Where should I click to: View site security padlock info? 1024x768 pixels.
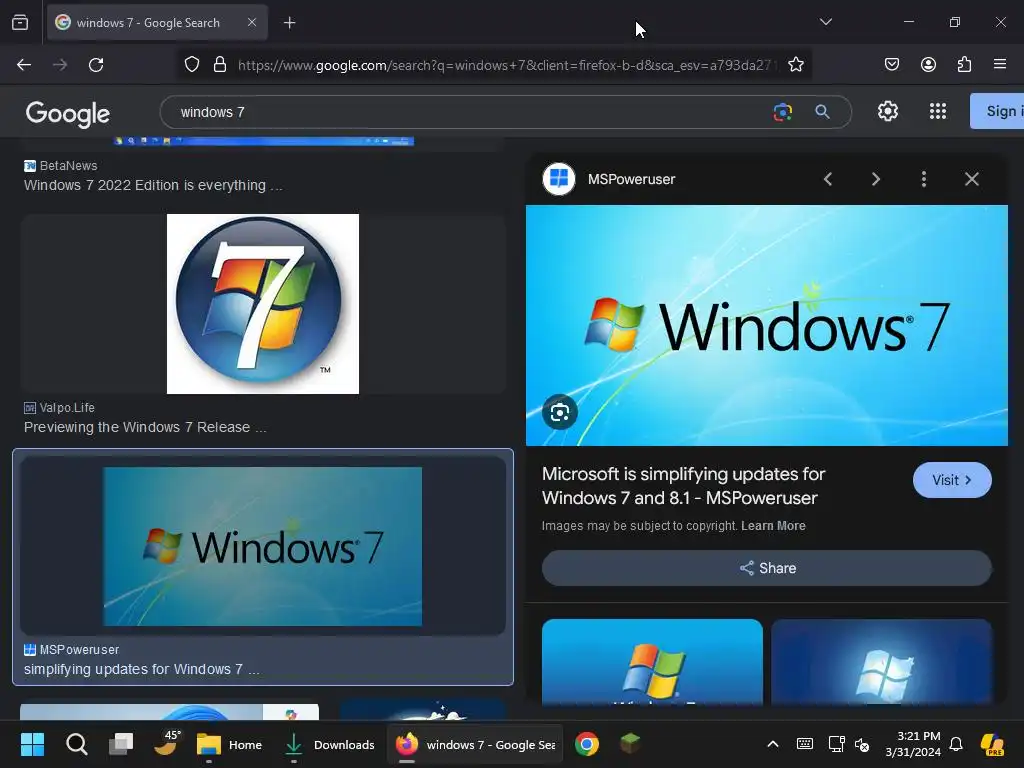[220, 65]
